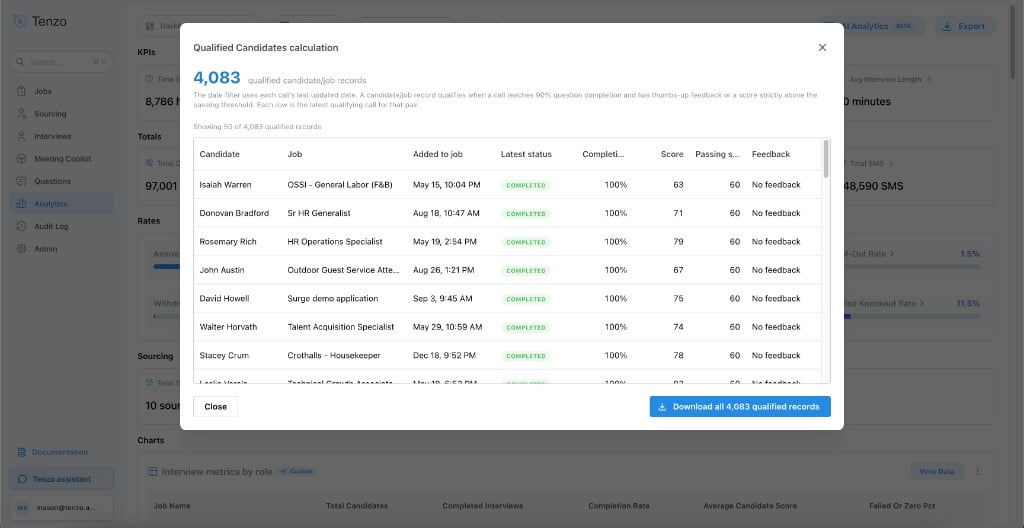Viewport: 1024px width, 528px height.
Task: Click the Completion Rate column header behind dialog
Action: coord(618,506)
